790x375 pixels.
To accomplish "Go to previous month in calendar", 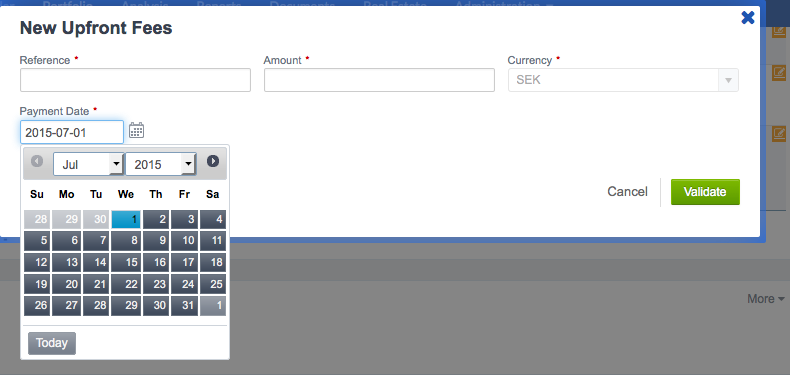I will click(x=37, y=161).
